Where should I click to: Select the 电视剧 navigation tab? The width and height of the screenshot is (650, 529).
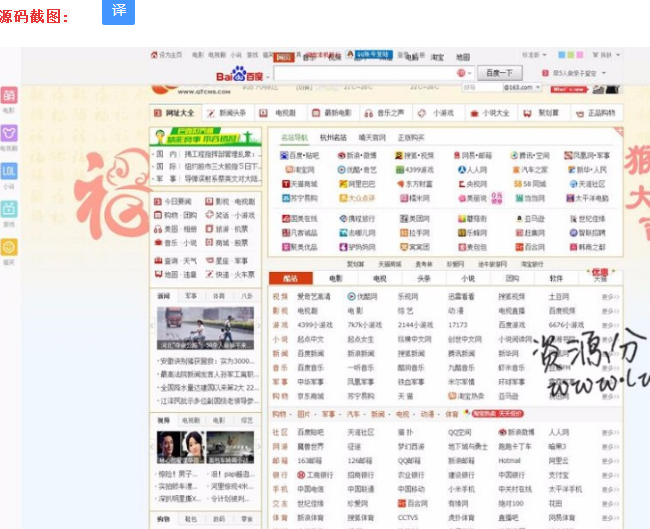pos(279,113)
